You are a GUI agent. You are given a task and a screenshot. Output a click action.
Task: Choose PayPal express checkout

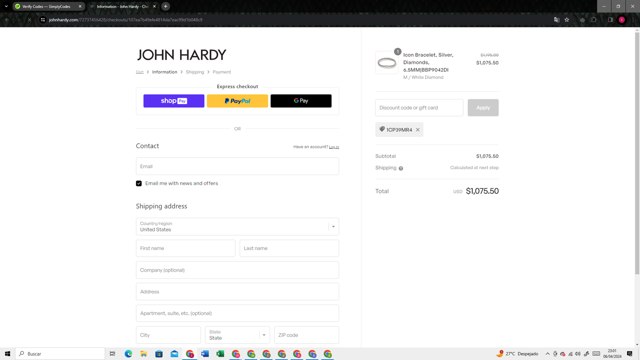[x=237, y=101]
